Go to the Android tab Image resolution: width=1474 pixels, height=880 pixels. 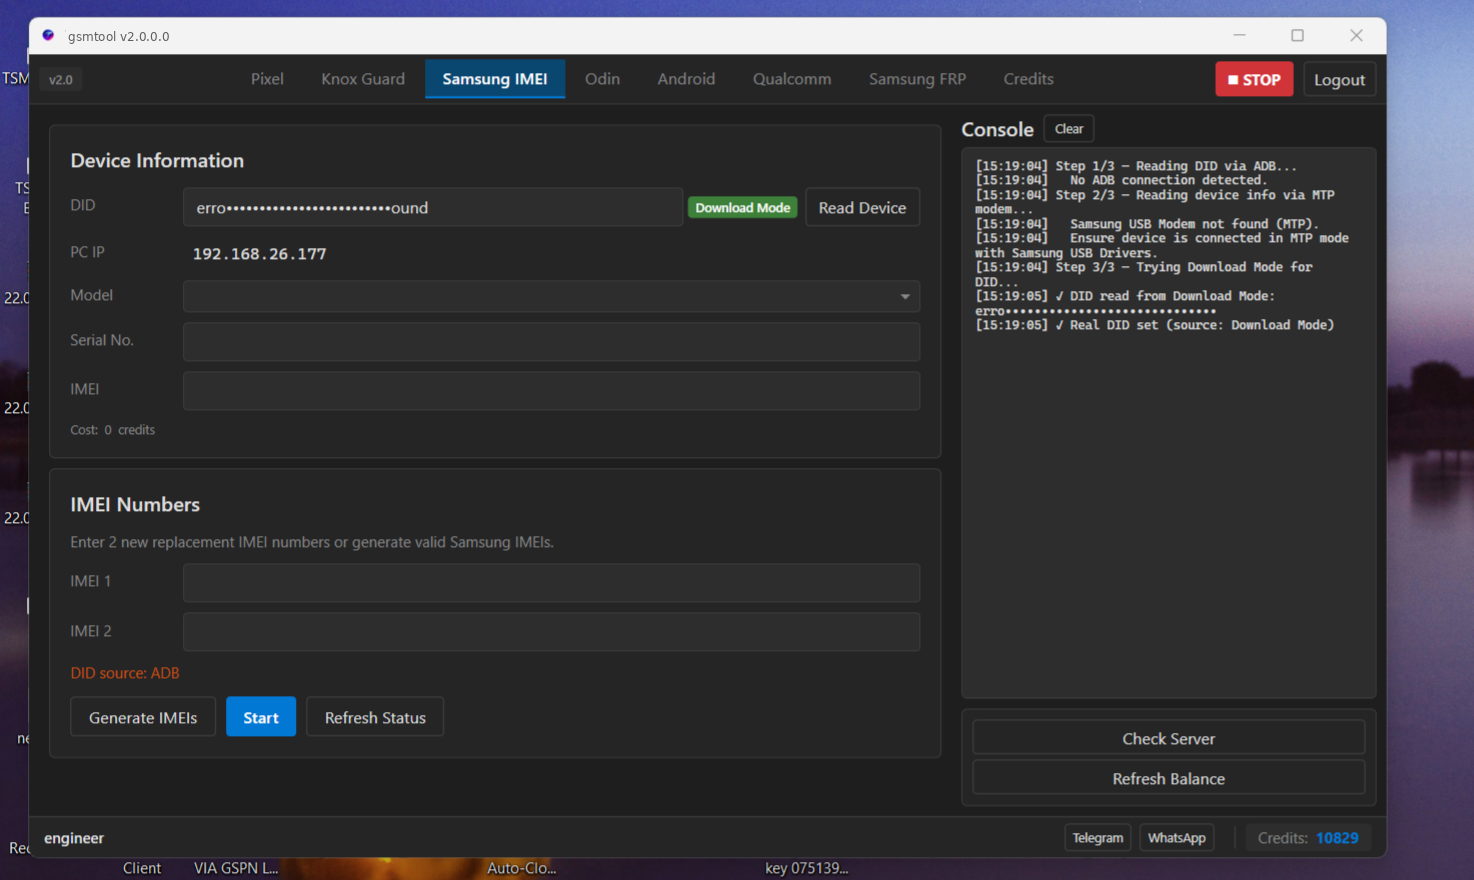click(x=686, y=79)
